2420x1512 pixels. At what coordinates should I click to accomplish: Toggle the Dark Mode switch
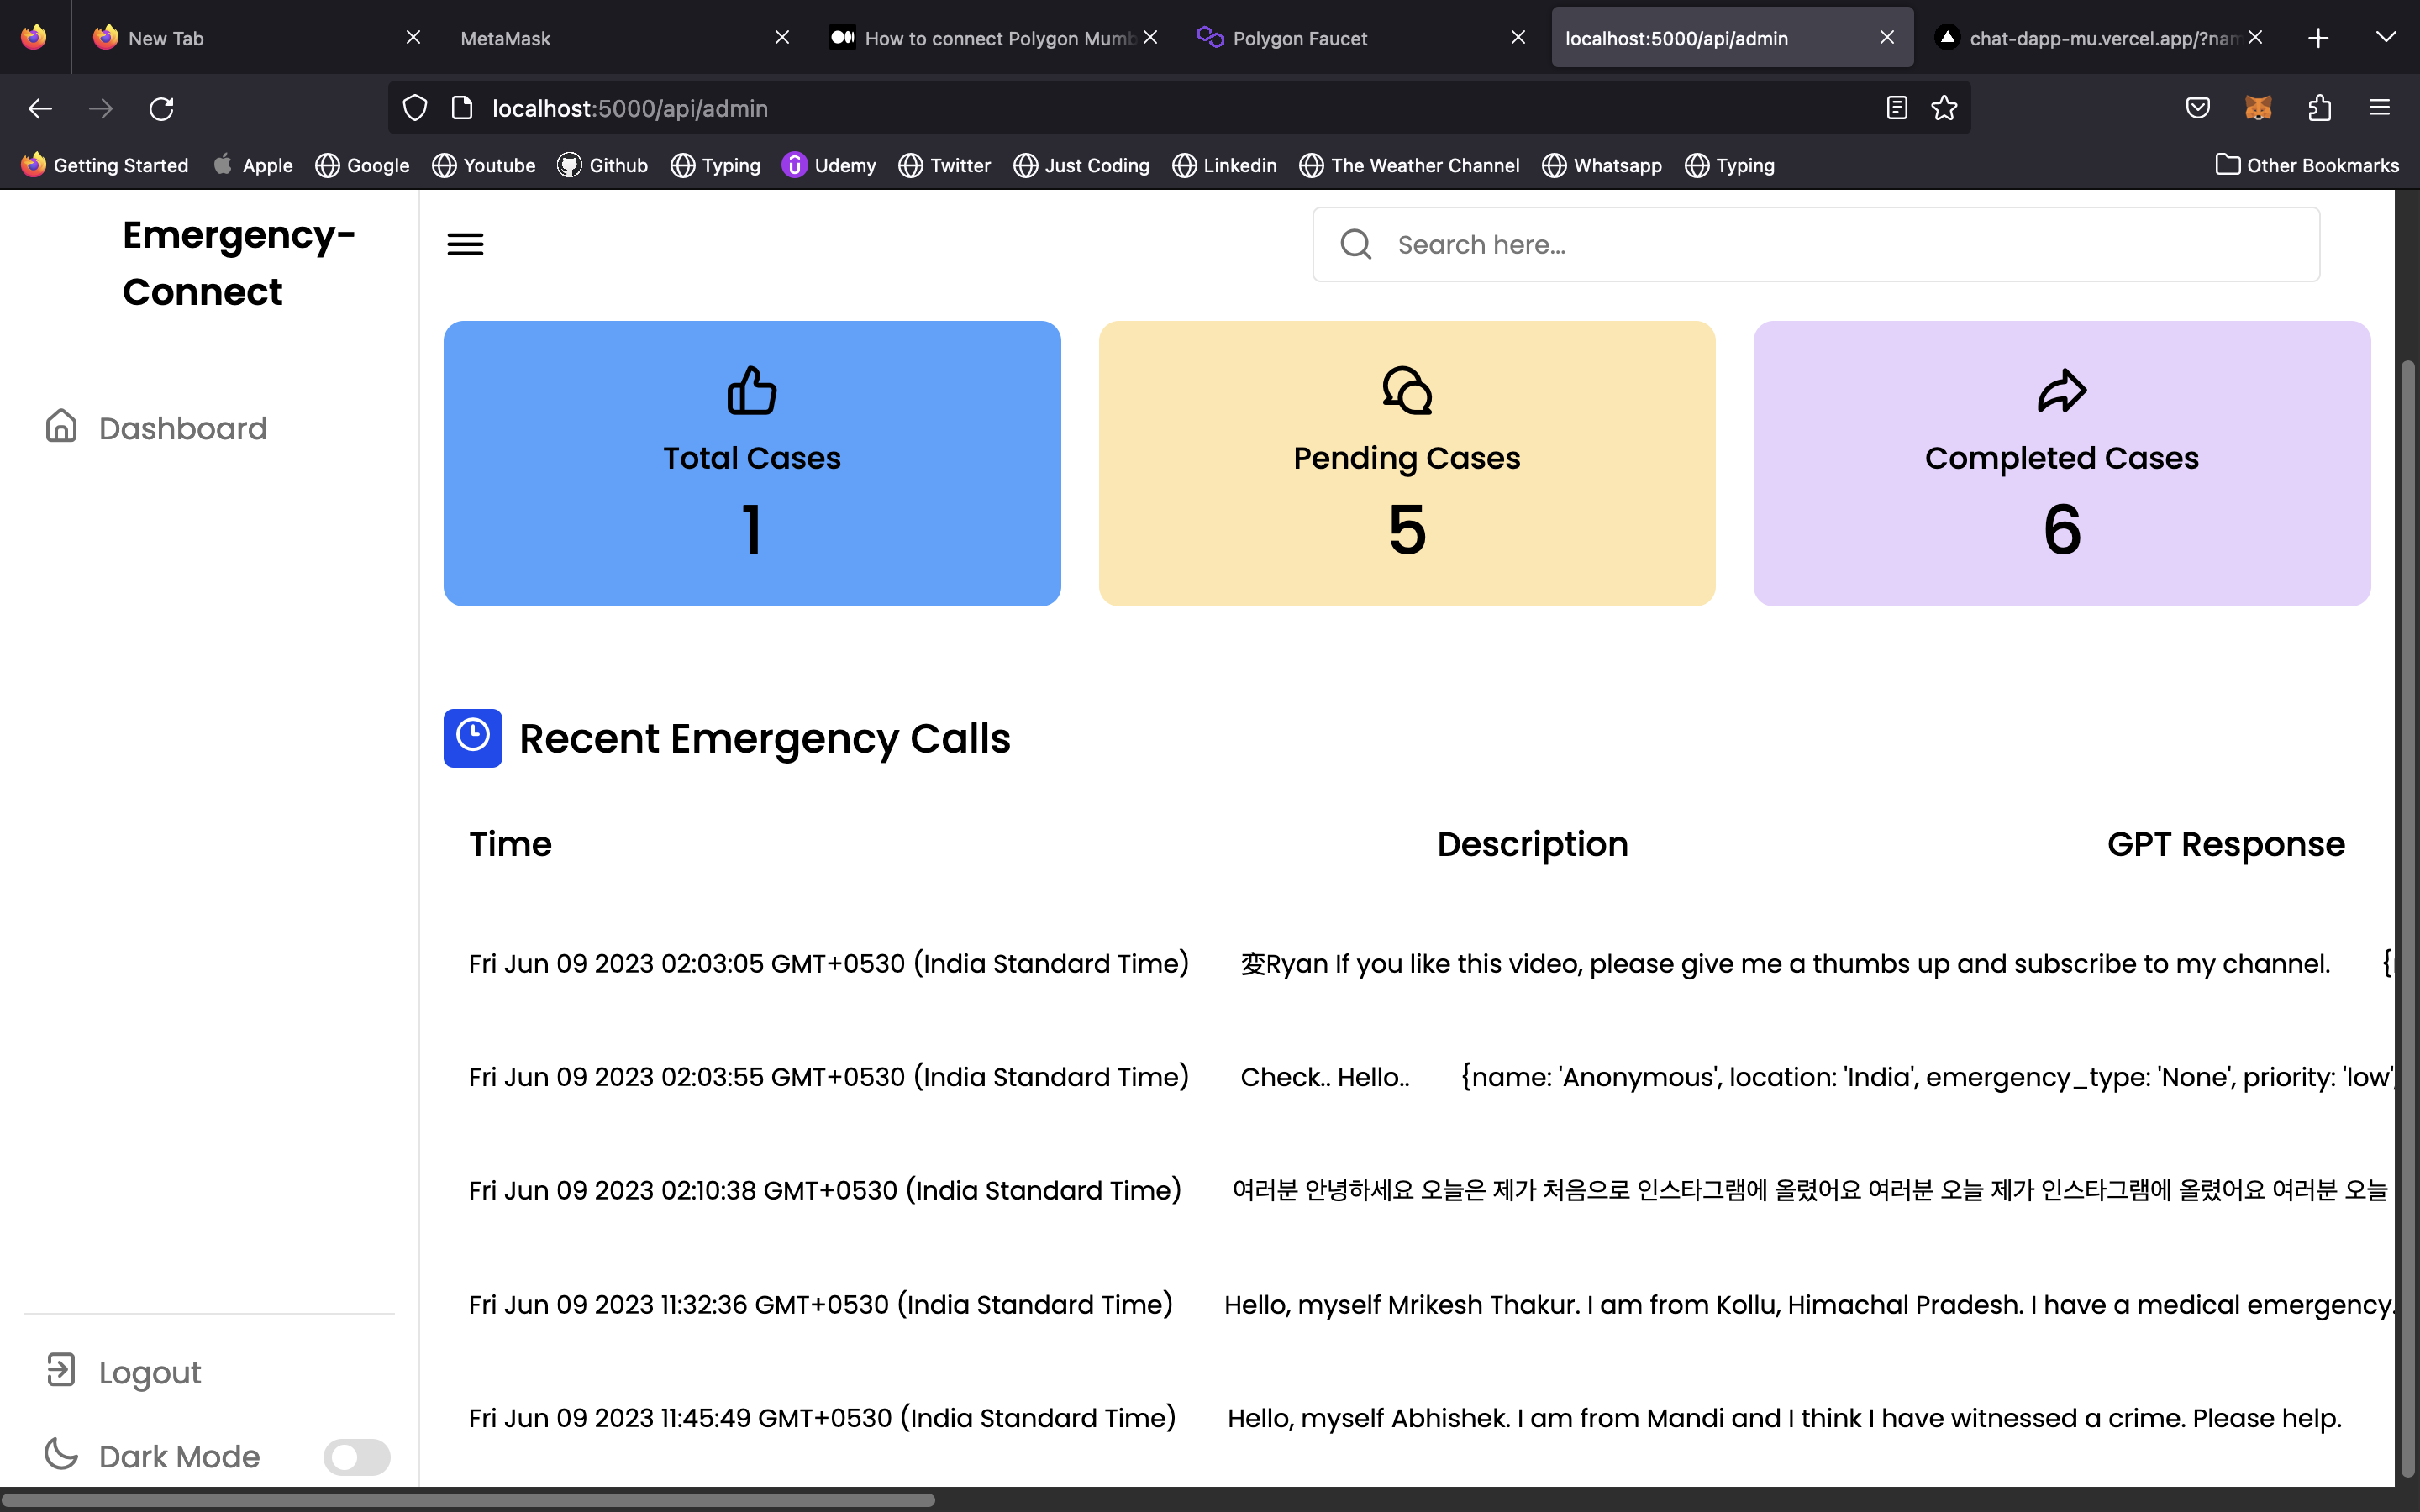coord(357,1456)
